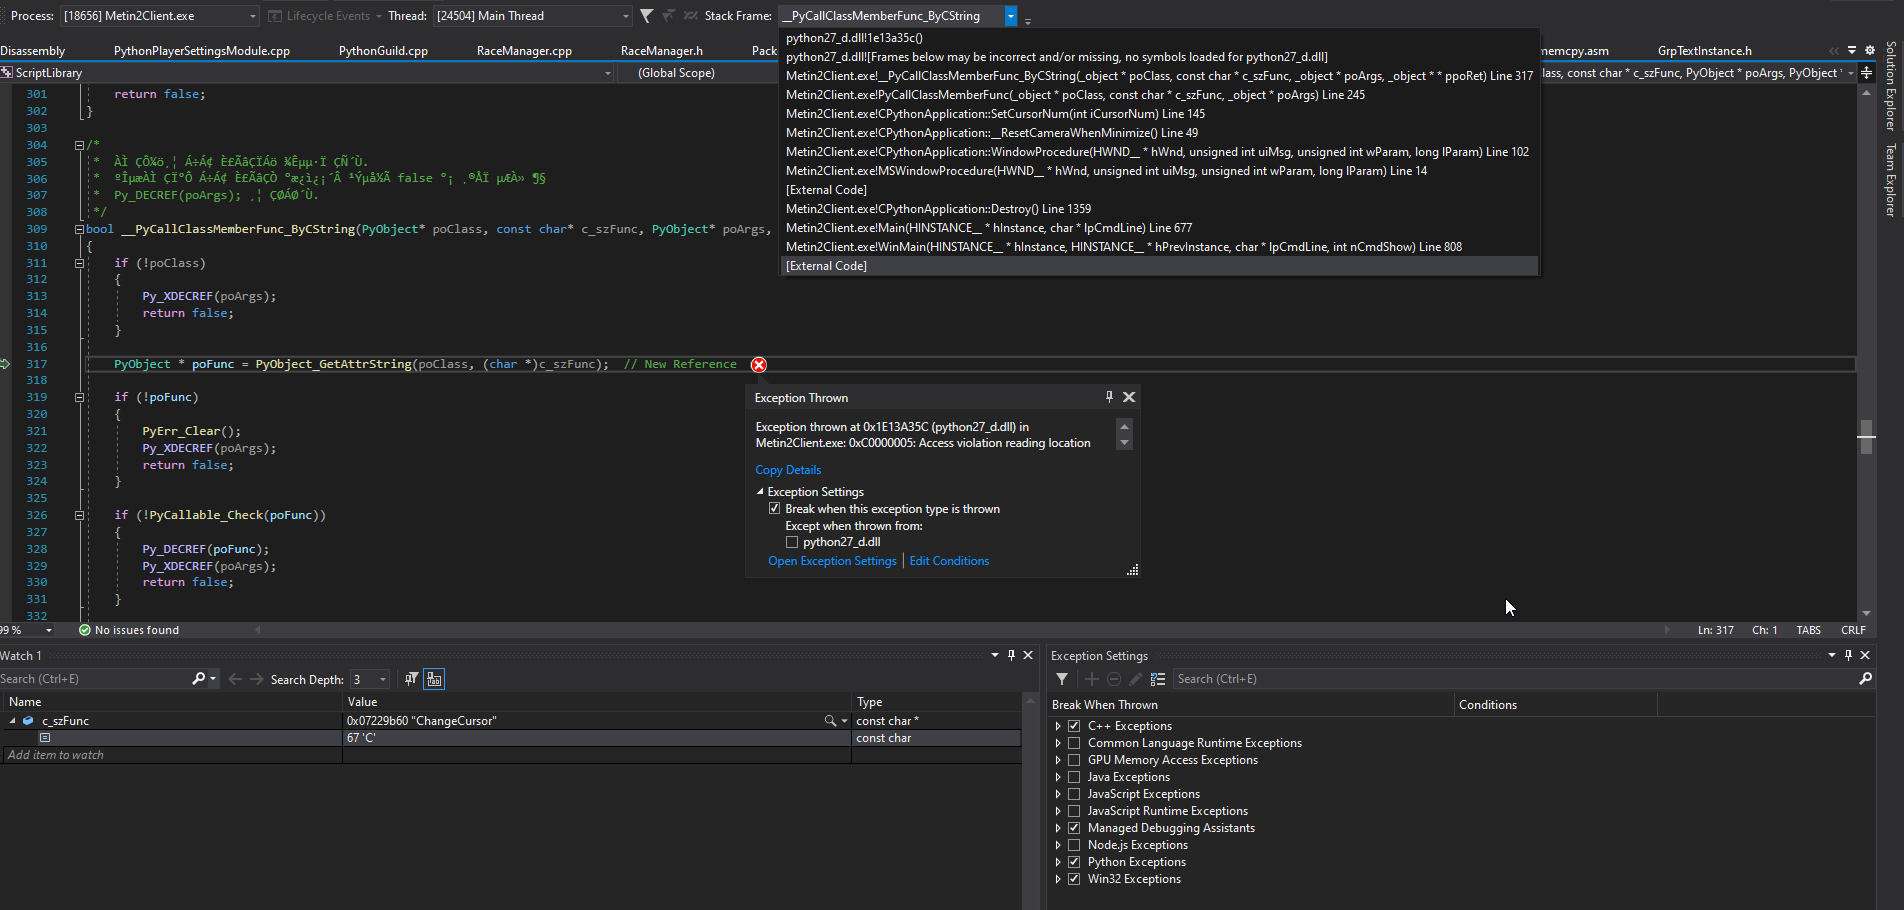Click the add exception plus icon
The height and width of the screenshot is (910, 1904).
tap(1091, 679)
